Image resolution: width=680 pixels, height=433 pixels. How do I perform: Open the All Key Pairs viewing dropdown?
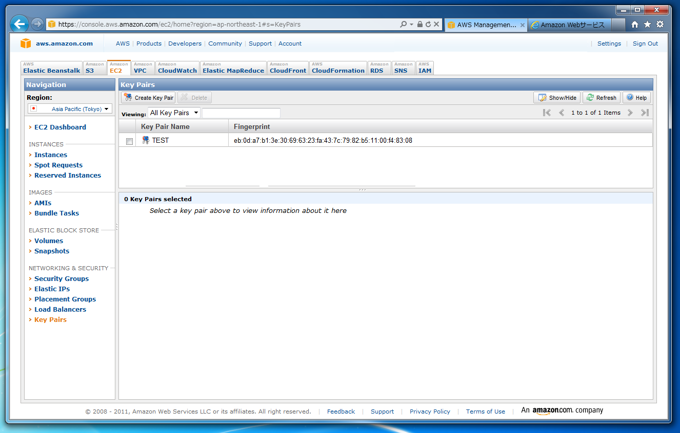(174, 113)
